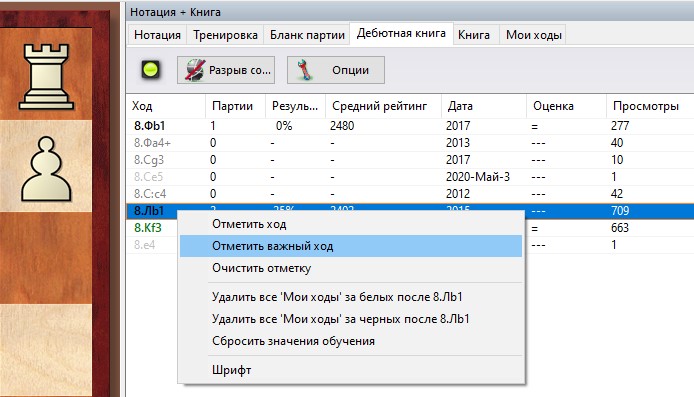
Task: Open the Книга tab
Action: [x=474, y=35]
